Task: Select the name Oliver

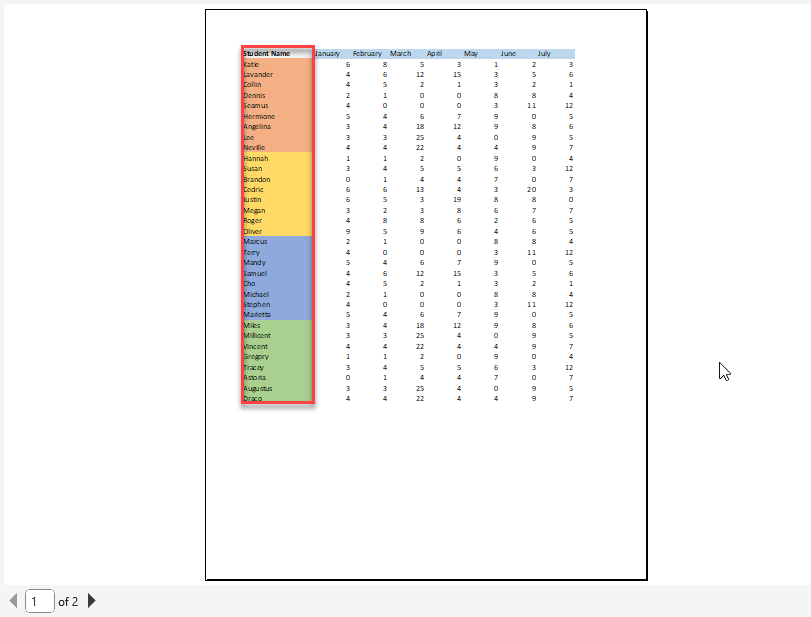Action: point(252,231)
